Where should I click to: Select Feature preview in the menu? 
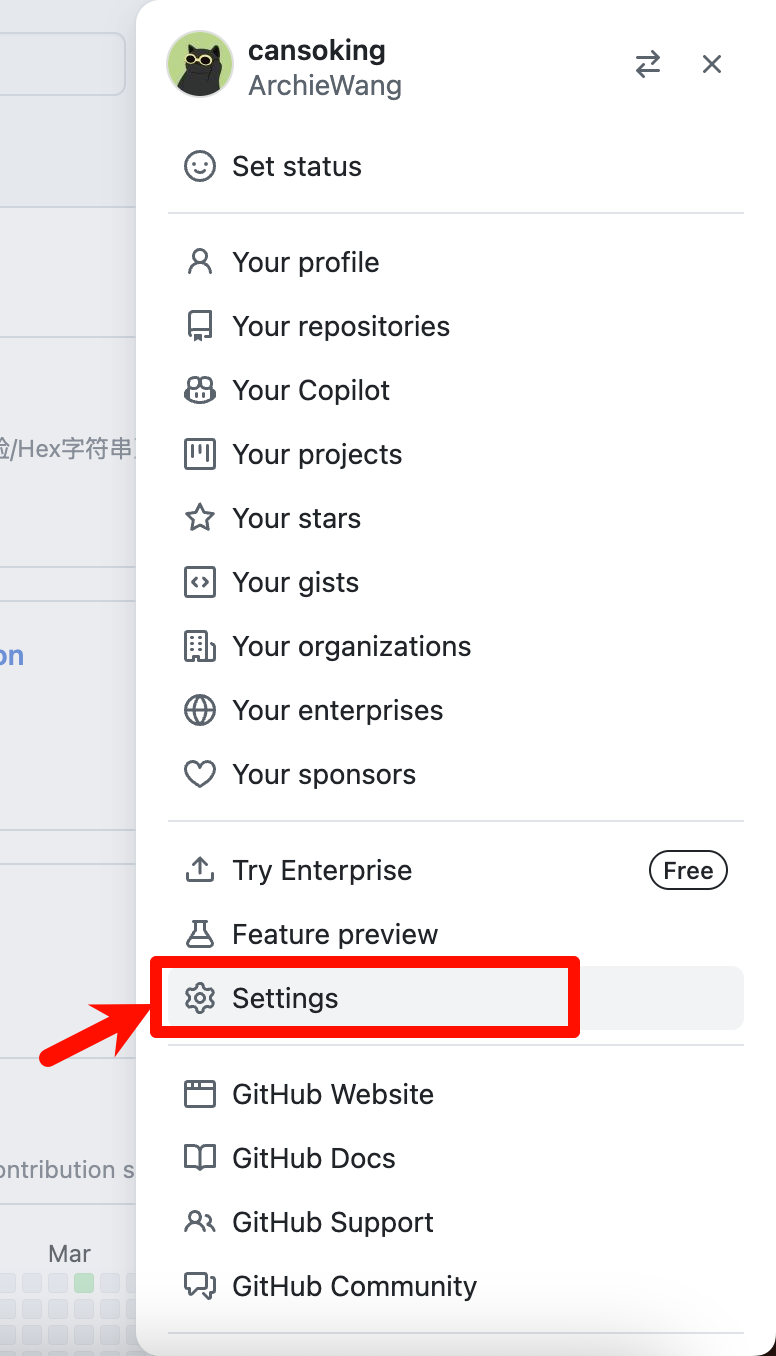tap(335, 934)
